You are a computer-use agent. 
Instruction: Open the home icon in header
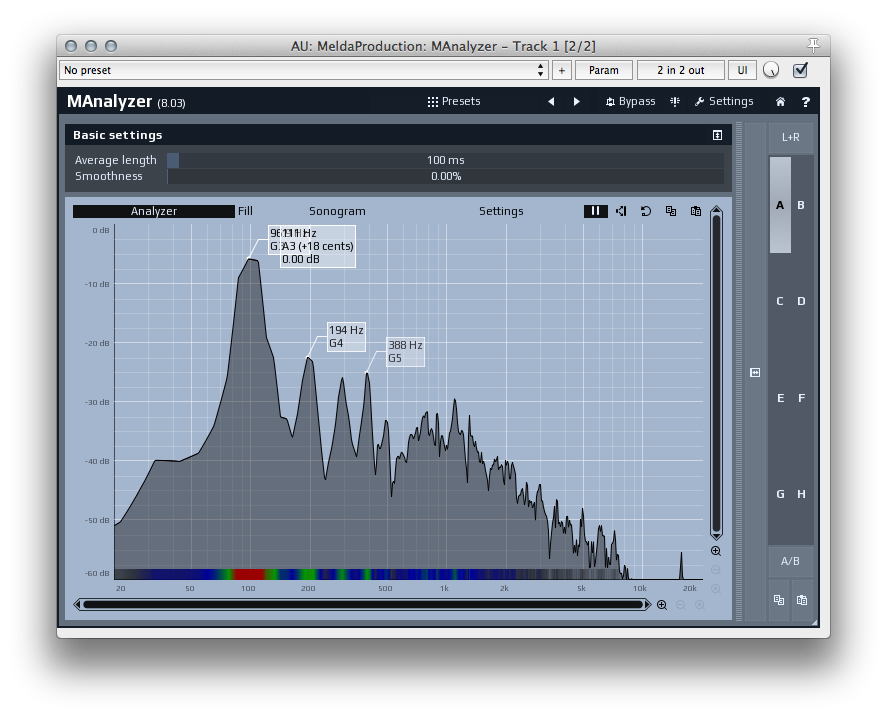[780, 102]
